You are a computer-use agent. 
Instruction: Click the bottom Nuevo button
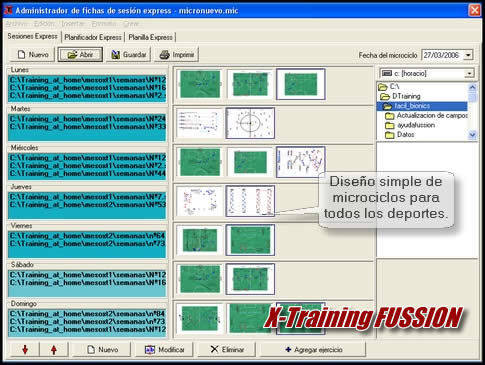tap(102, 350)
